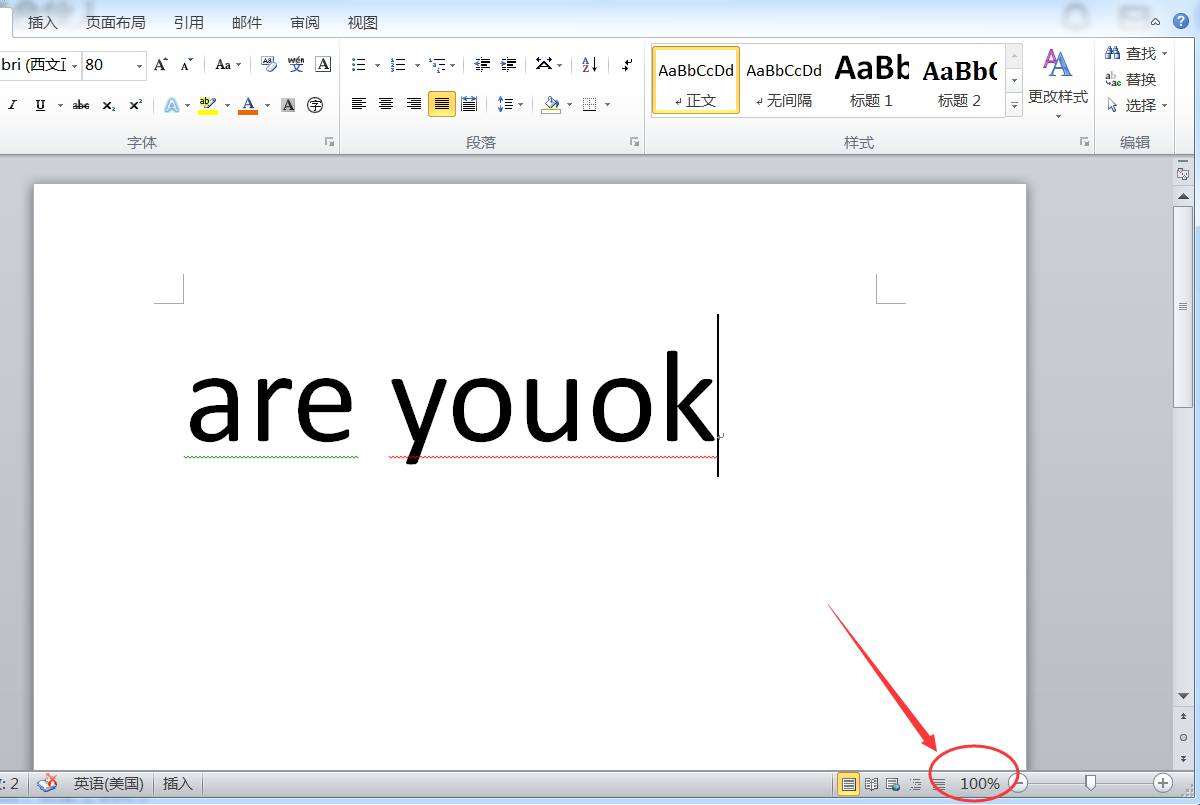Apply the 标题 2 style
The width and height of the screenshot is (1200, 805).
(x=959, y=80)
